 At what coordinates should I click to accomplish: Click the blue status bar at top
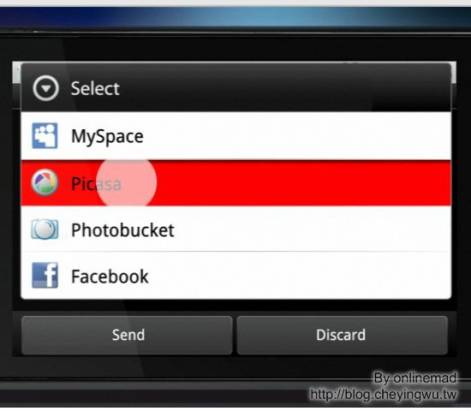pos(235,17)
